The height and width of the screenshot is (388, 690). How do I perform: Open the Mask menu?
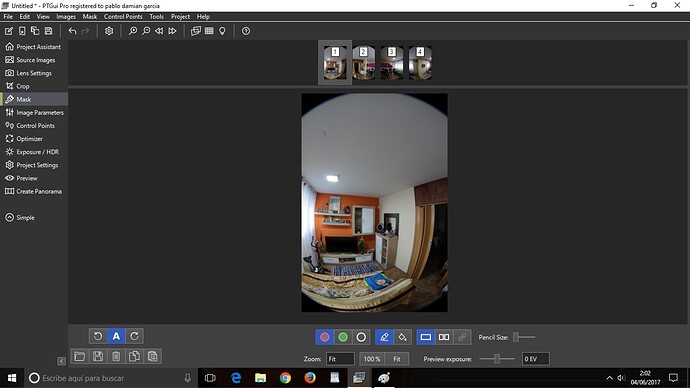pos(90,17)
